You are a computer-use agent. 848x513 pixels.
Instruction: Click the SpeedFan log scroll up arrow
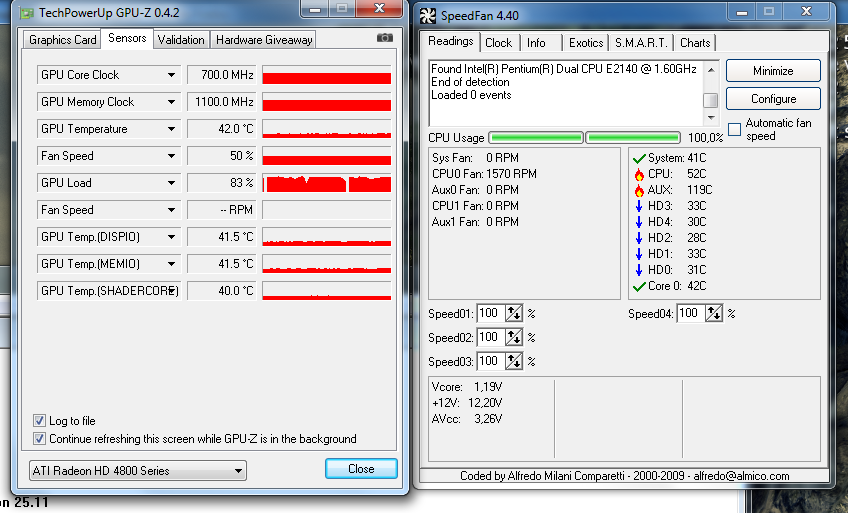point(711,70)
